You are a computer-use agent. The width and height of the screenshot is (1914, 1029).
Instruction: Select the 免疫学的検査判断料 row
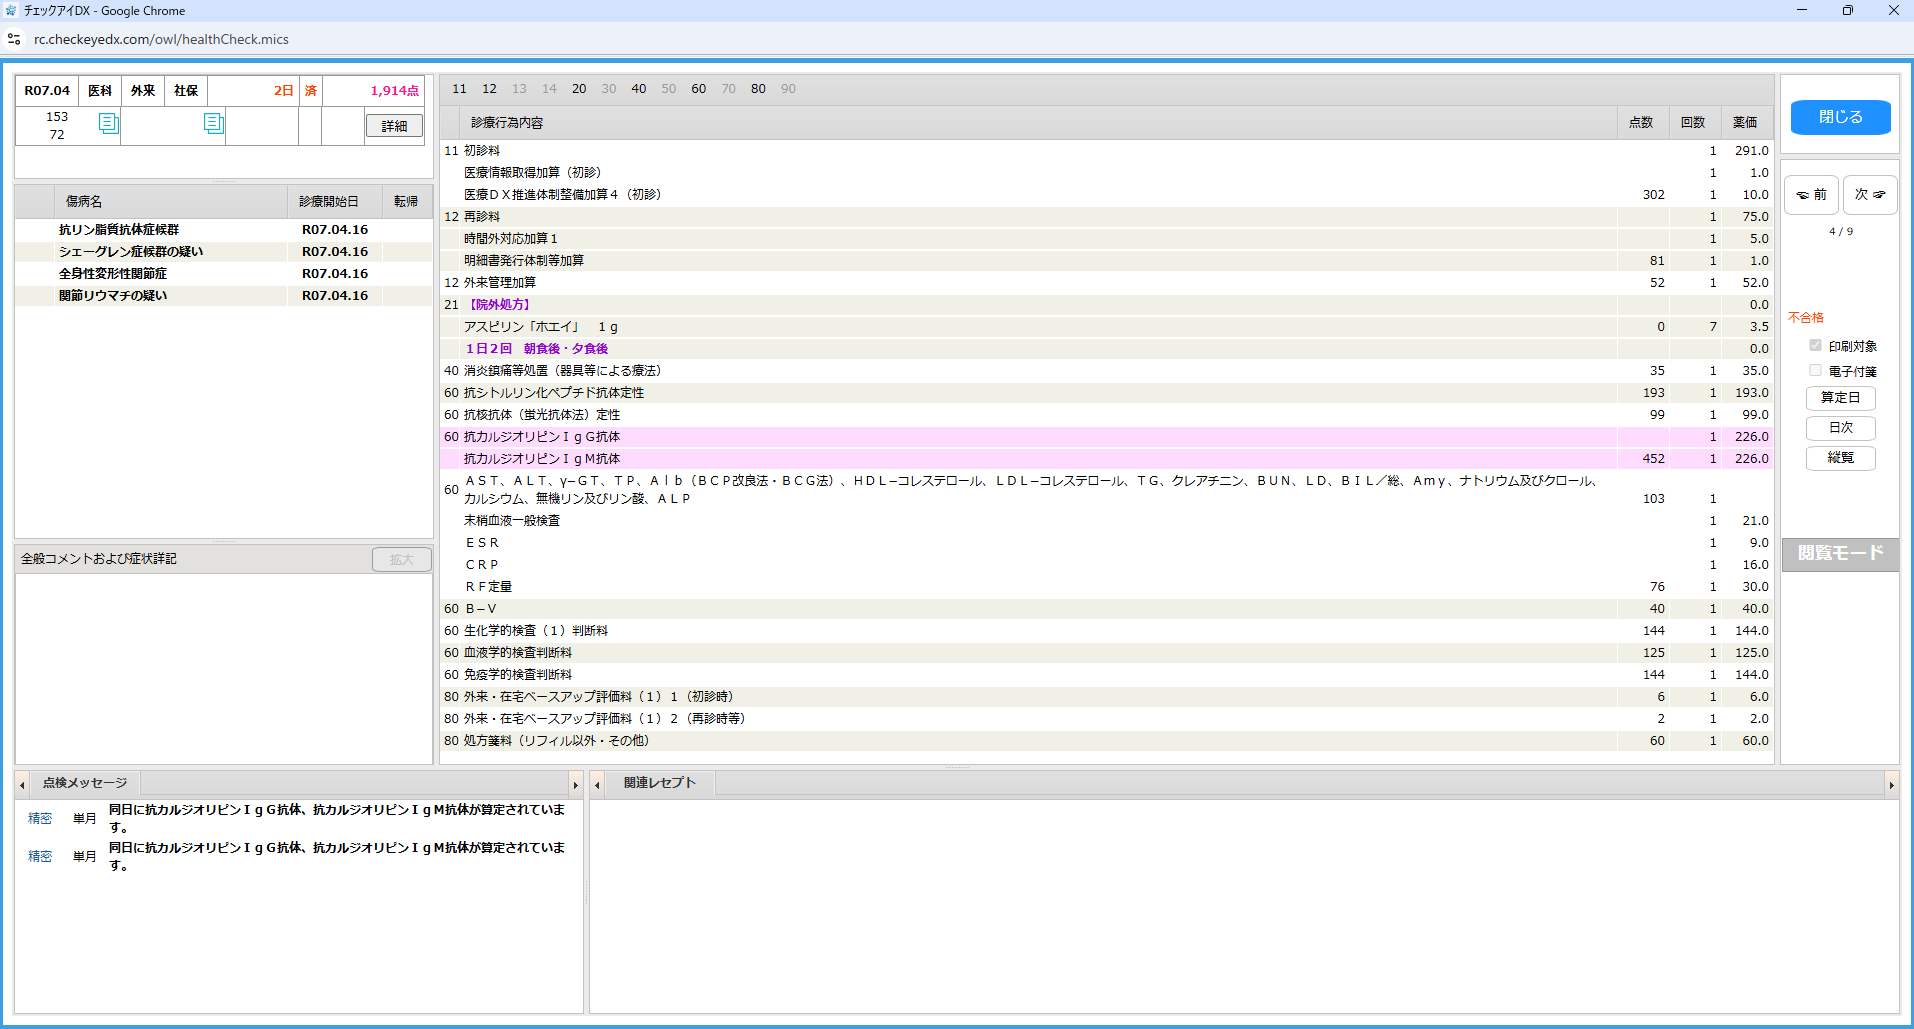[x=1107, y=675]
